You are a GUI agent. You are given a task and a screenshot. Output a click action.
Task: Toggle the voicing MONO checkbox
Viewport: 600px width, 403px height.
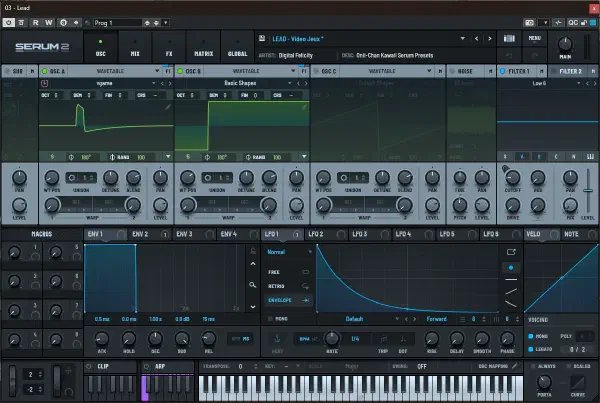pyautogui.click(x=530, y=336)
